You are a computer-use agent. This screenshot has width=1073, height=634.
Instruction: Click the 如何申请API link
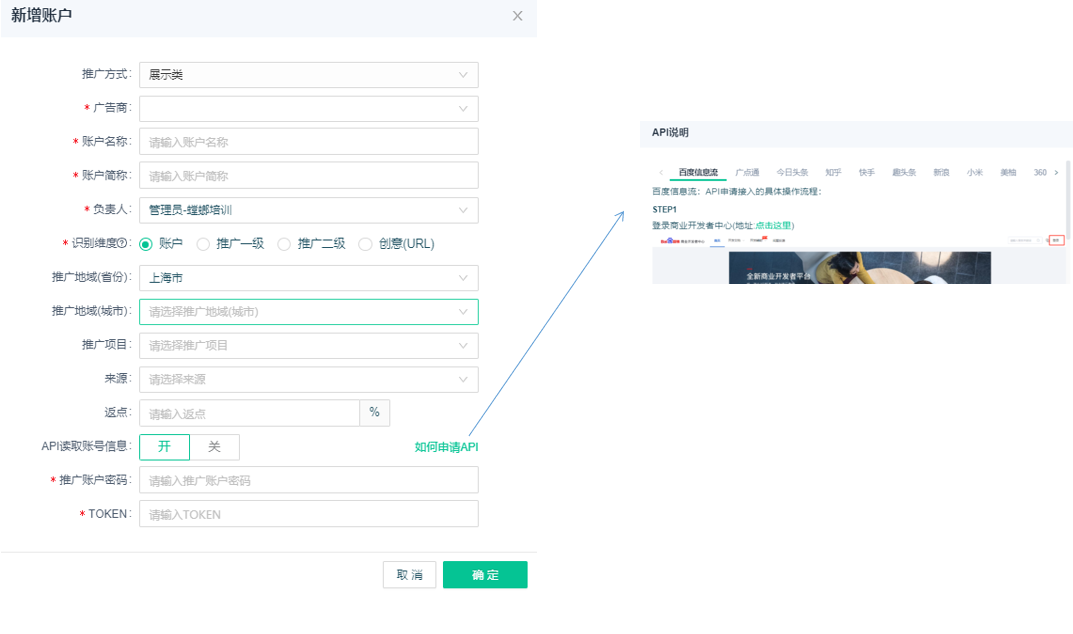coord(446,447)
